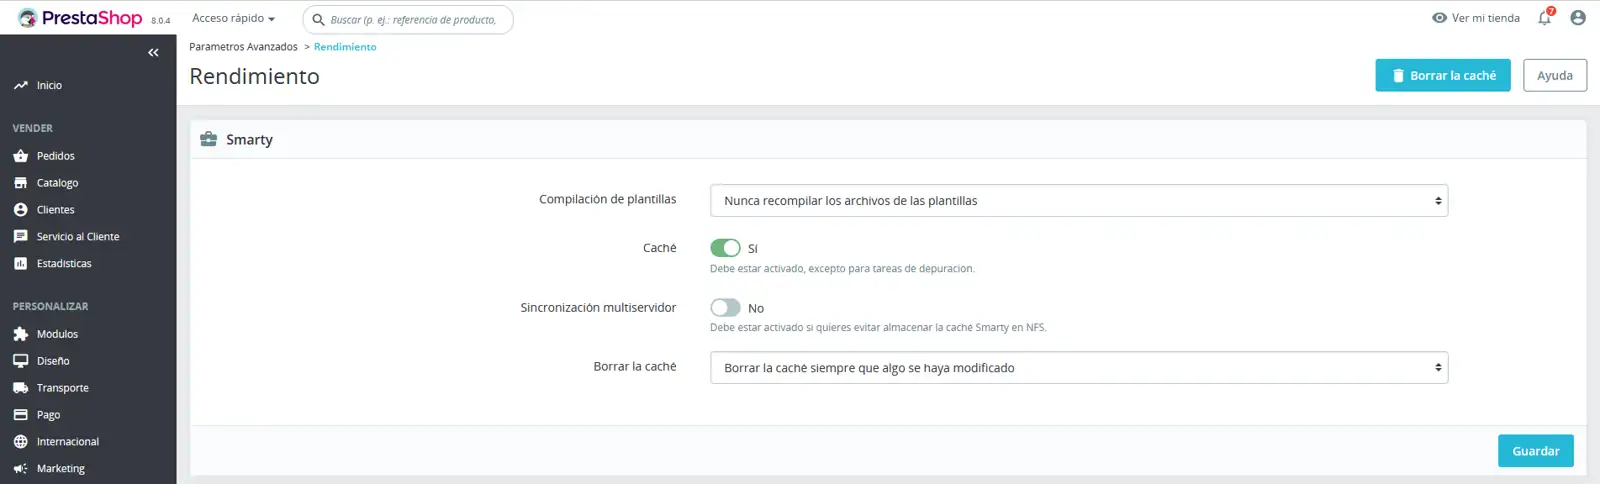1600x484 pixels.
Task: Click the Borrar la caché button
Action: pyautogui.click(x=1443, y=75)
